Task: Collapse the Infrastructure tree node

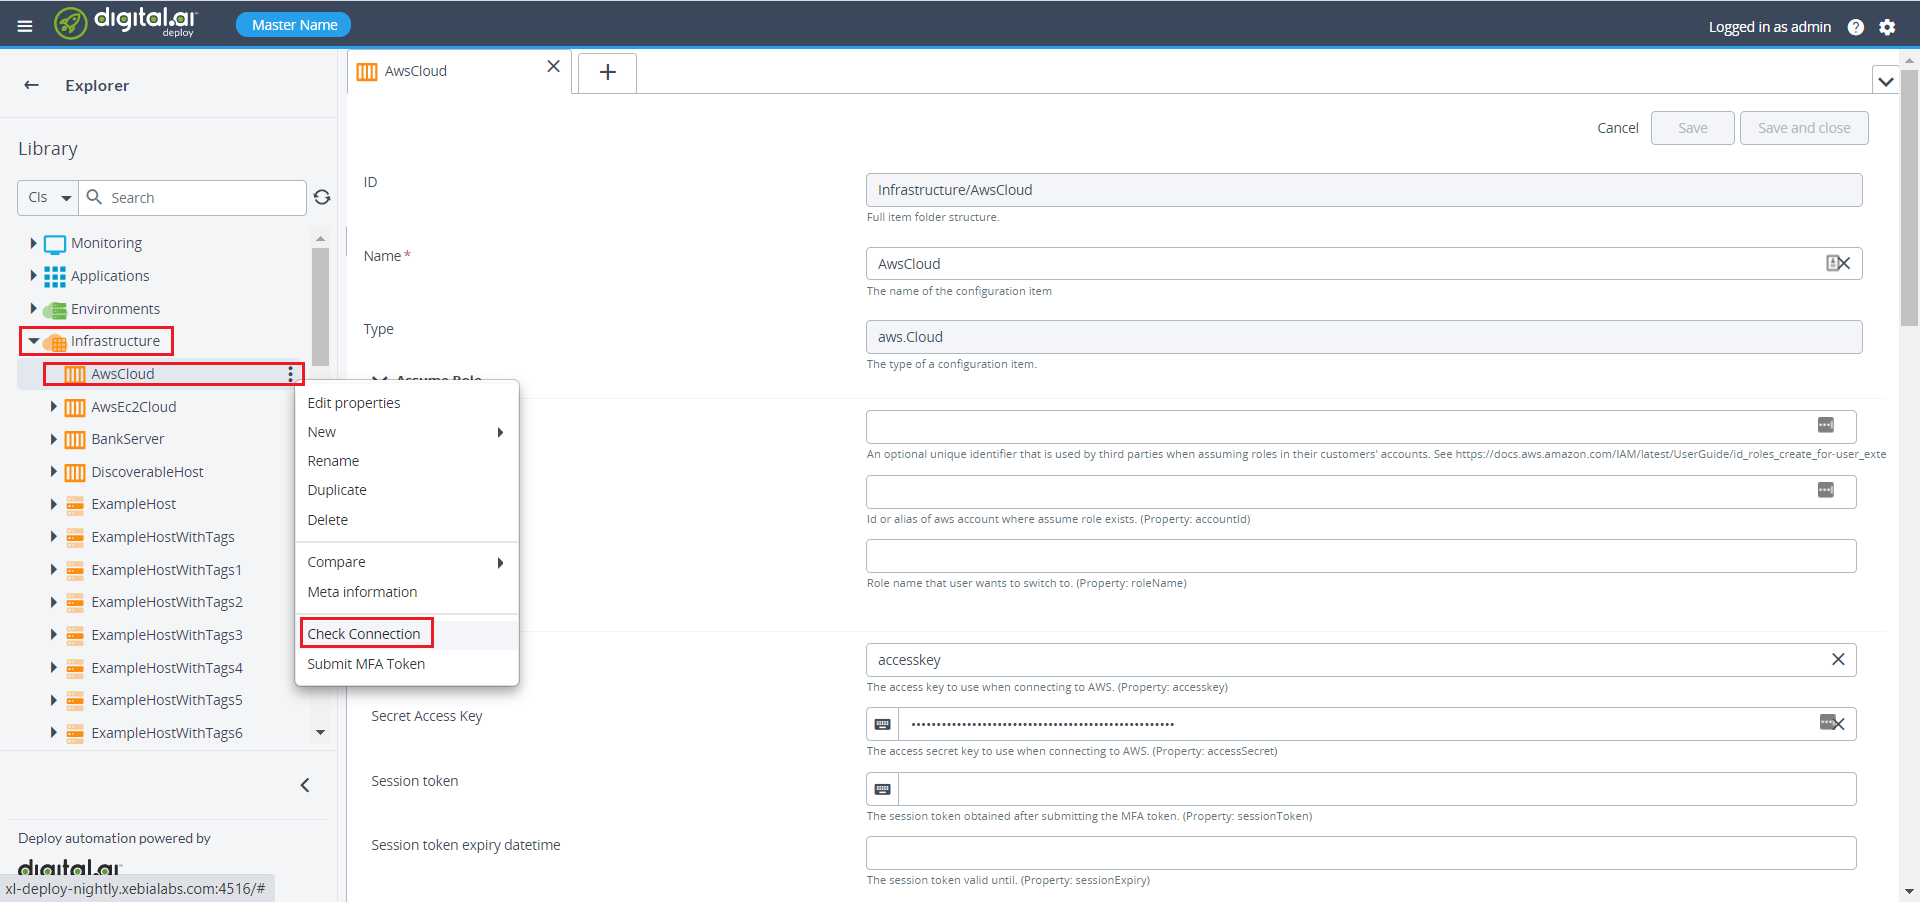Action: [34, 341]
